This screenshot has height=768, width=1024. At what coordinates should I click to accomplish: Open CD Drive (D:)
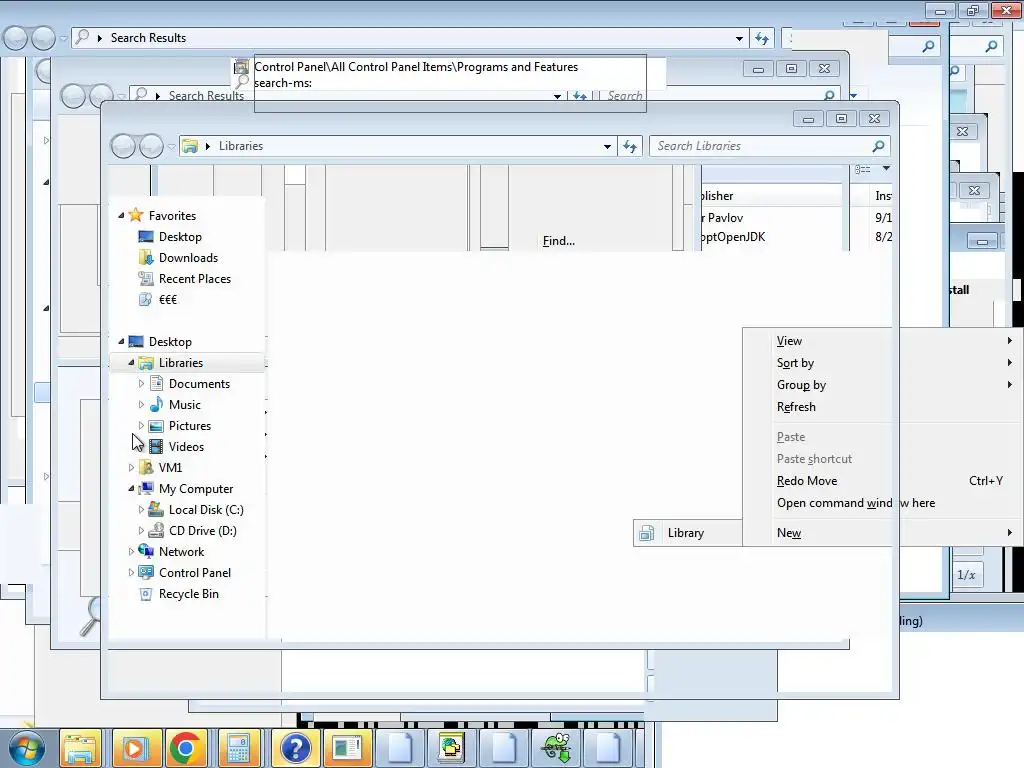click(x=202, y=530)
